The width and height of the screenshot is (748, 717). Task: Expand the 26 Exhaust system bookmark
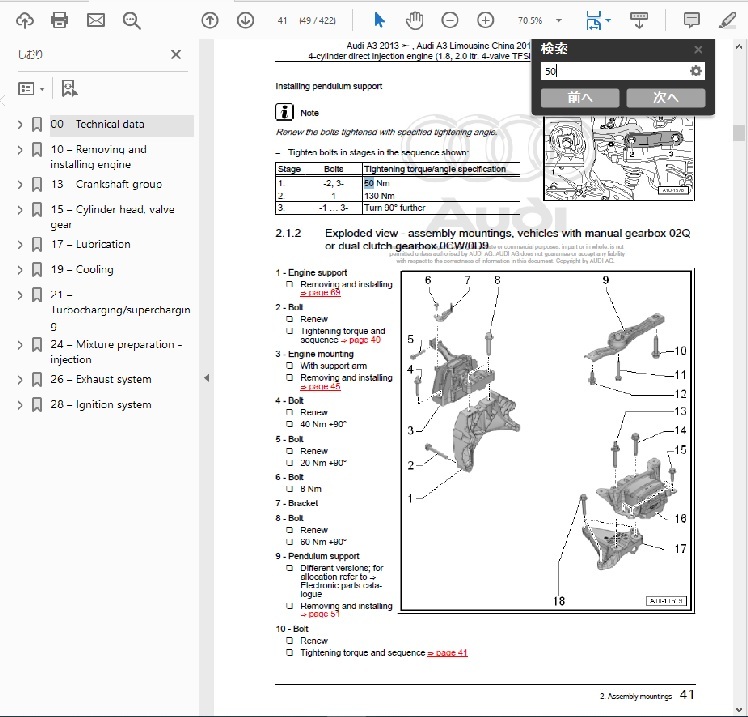click(x=20, y=380)
